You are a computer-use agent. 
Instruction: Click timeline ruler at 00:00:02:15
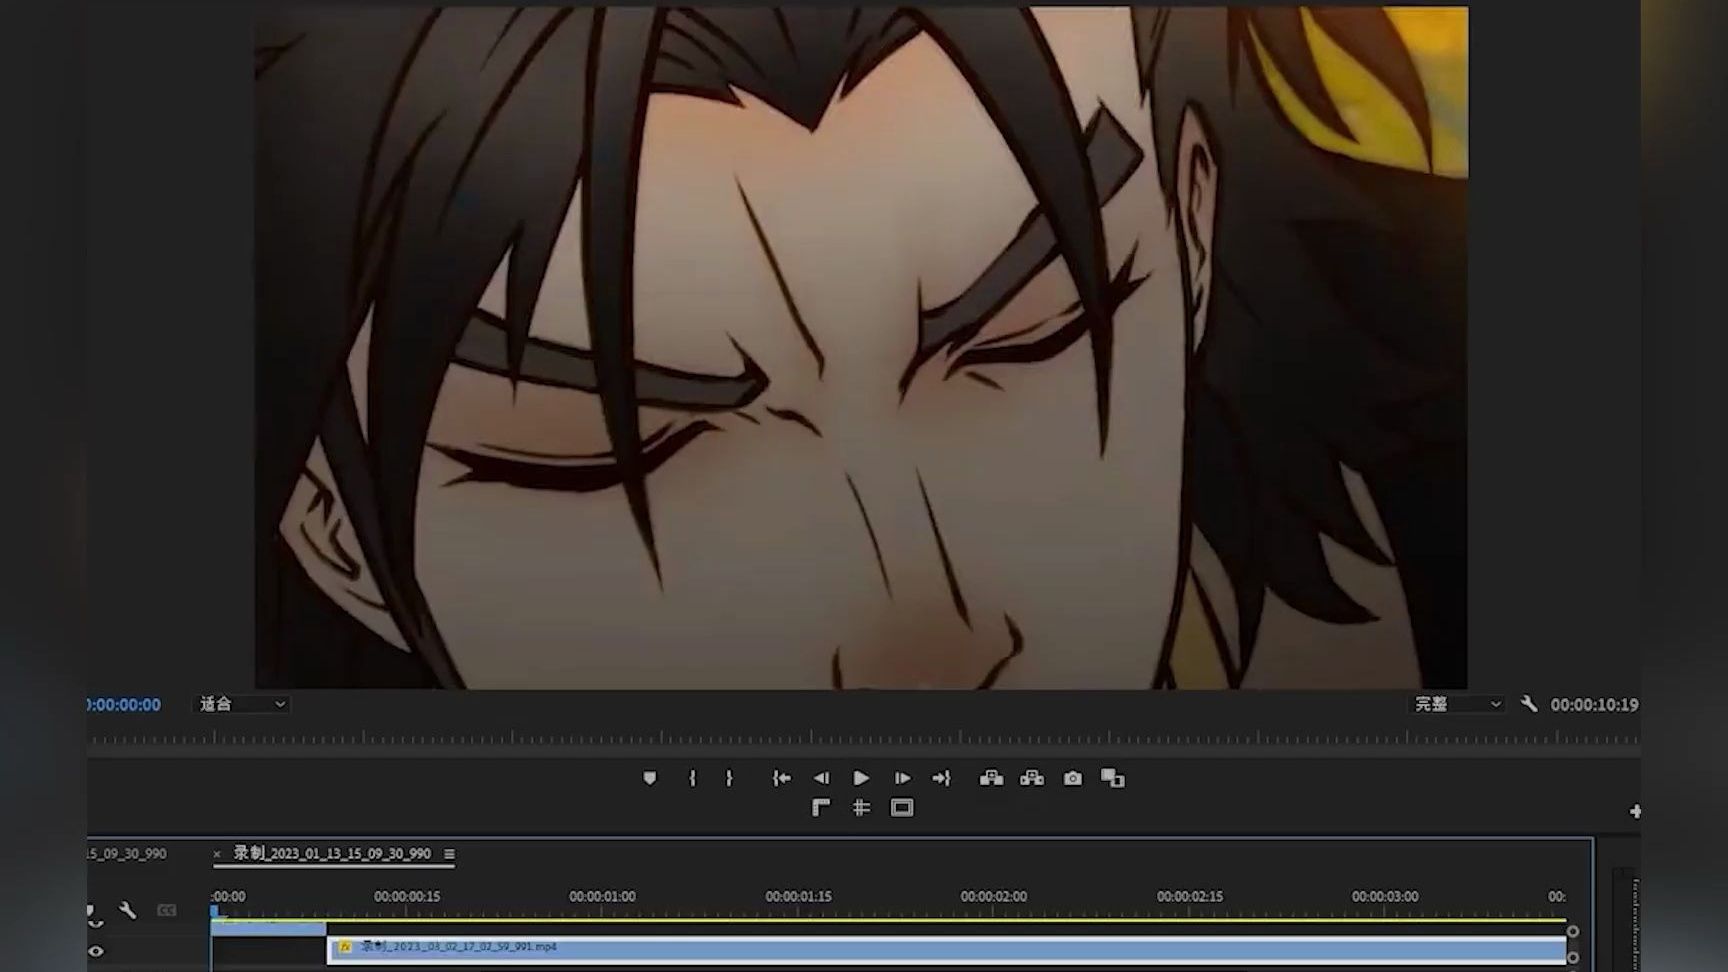pyautogui.click(x=1189, y=897)
